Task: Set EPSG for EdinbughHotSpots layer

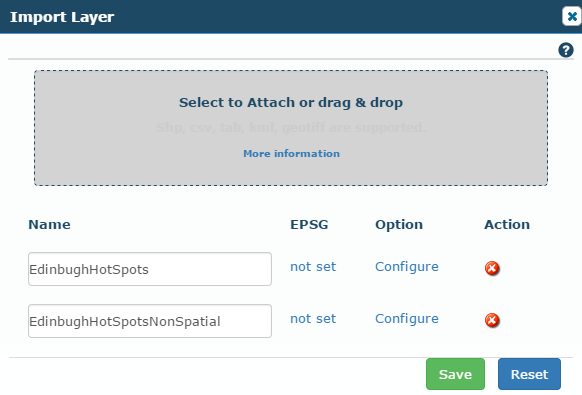Action: [x=313, y=267]
